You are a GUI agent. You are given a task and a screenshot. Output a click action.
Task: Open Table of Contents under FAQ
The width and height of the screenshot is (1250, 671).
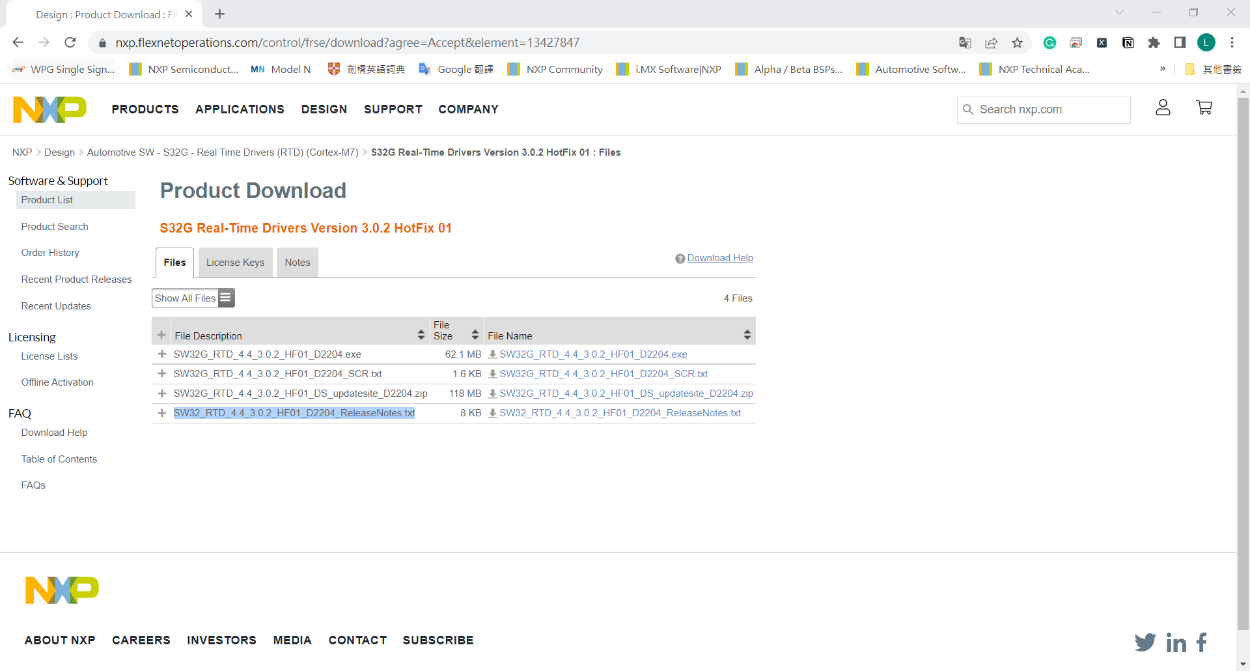59,459
